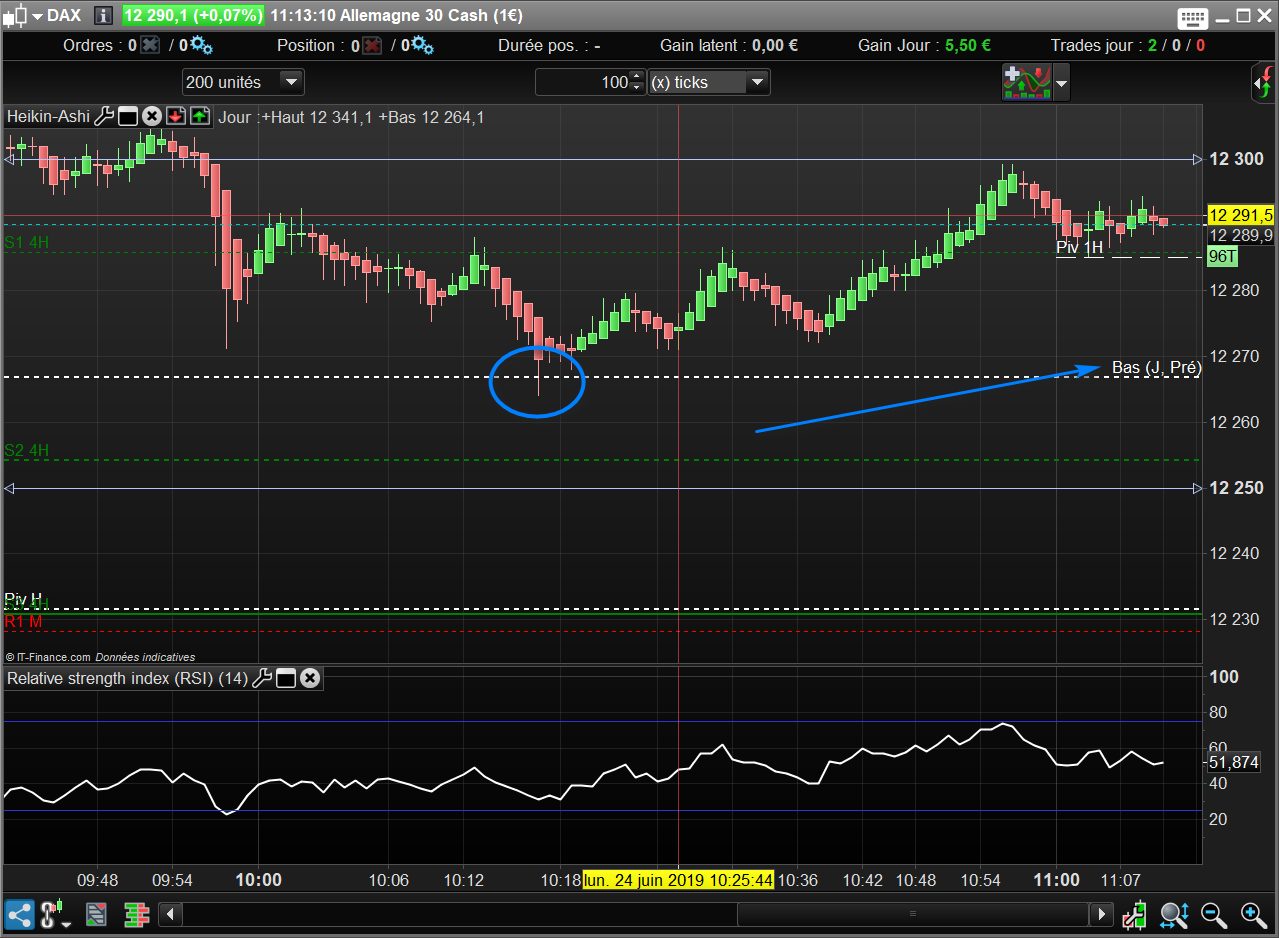Open position settings gears next to Position
Viewport: 1279px width, 938px height.
(x=422, y=45)
